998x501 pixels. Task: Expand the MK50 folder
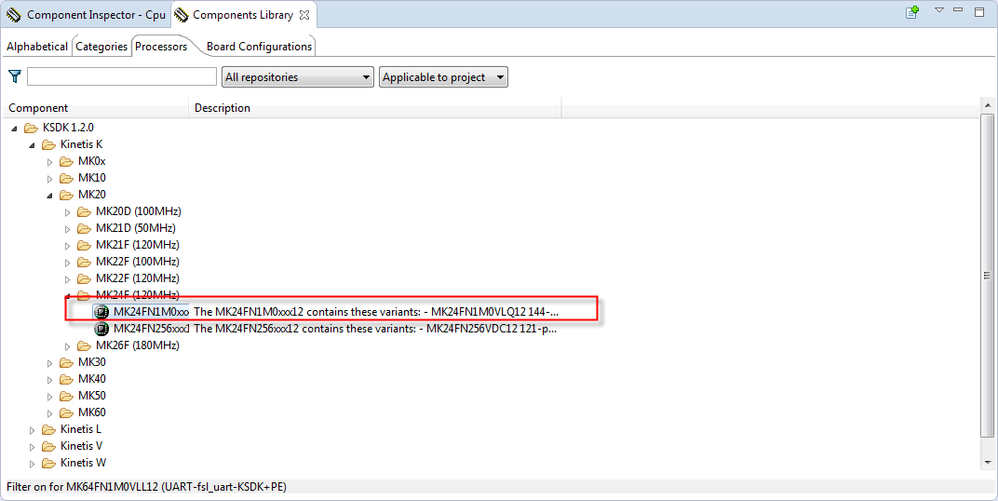coord(50,397)
